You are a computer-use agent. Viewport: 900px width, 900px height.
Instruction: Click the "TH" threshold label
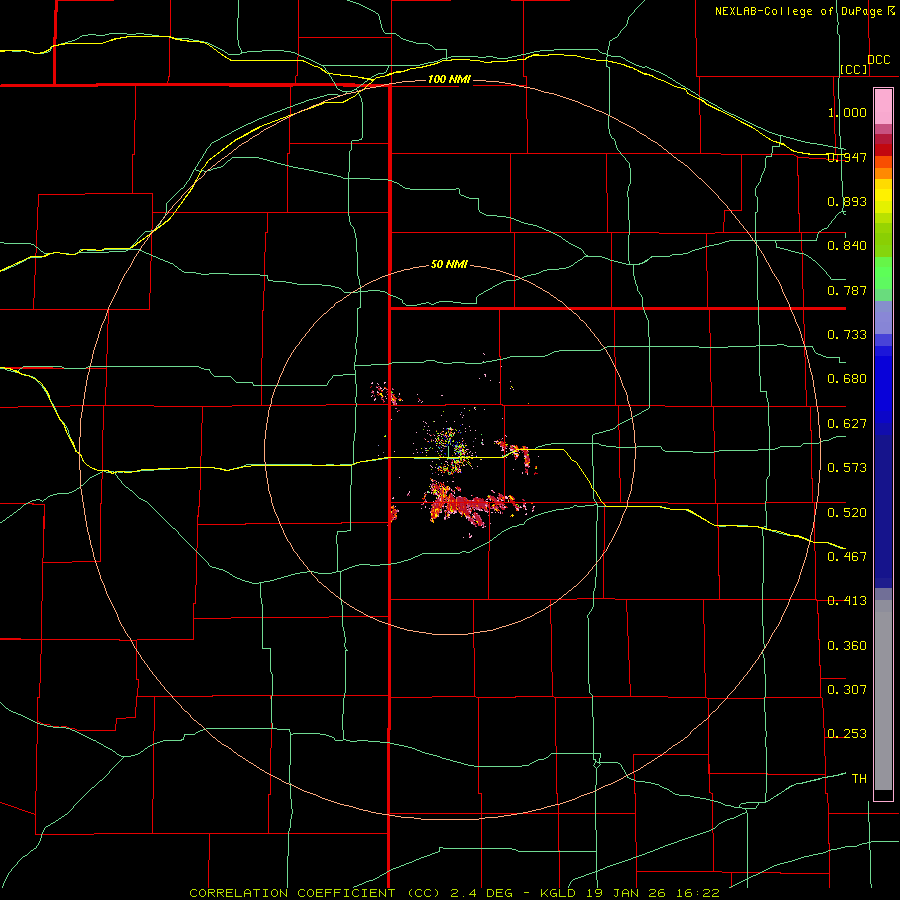[x=859, y=779]
